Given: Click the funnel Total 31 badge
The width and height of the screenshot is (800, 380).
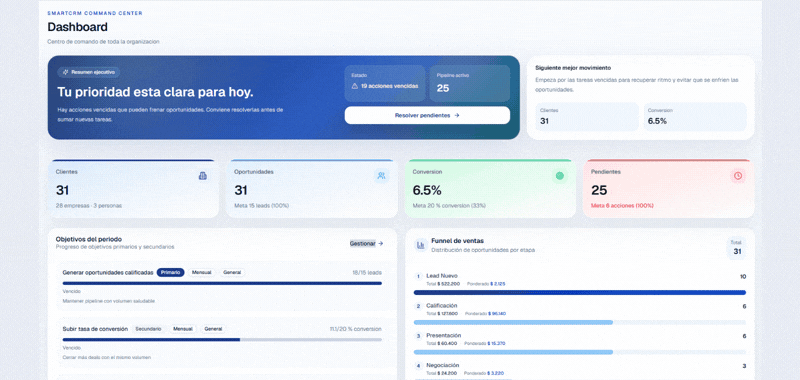Looking at the screenshot, I should pos(737,248).
